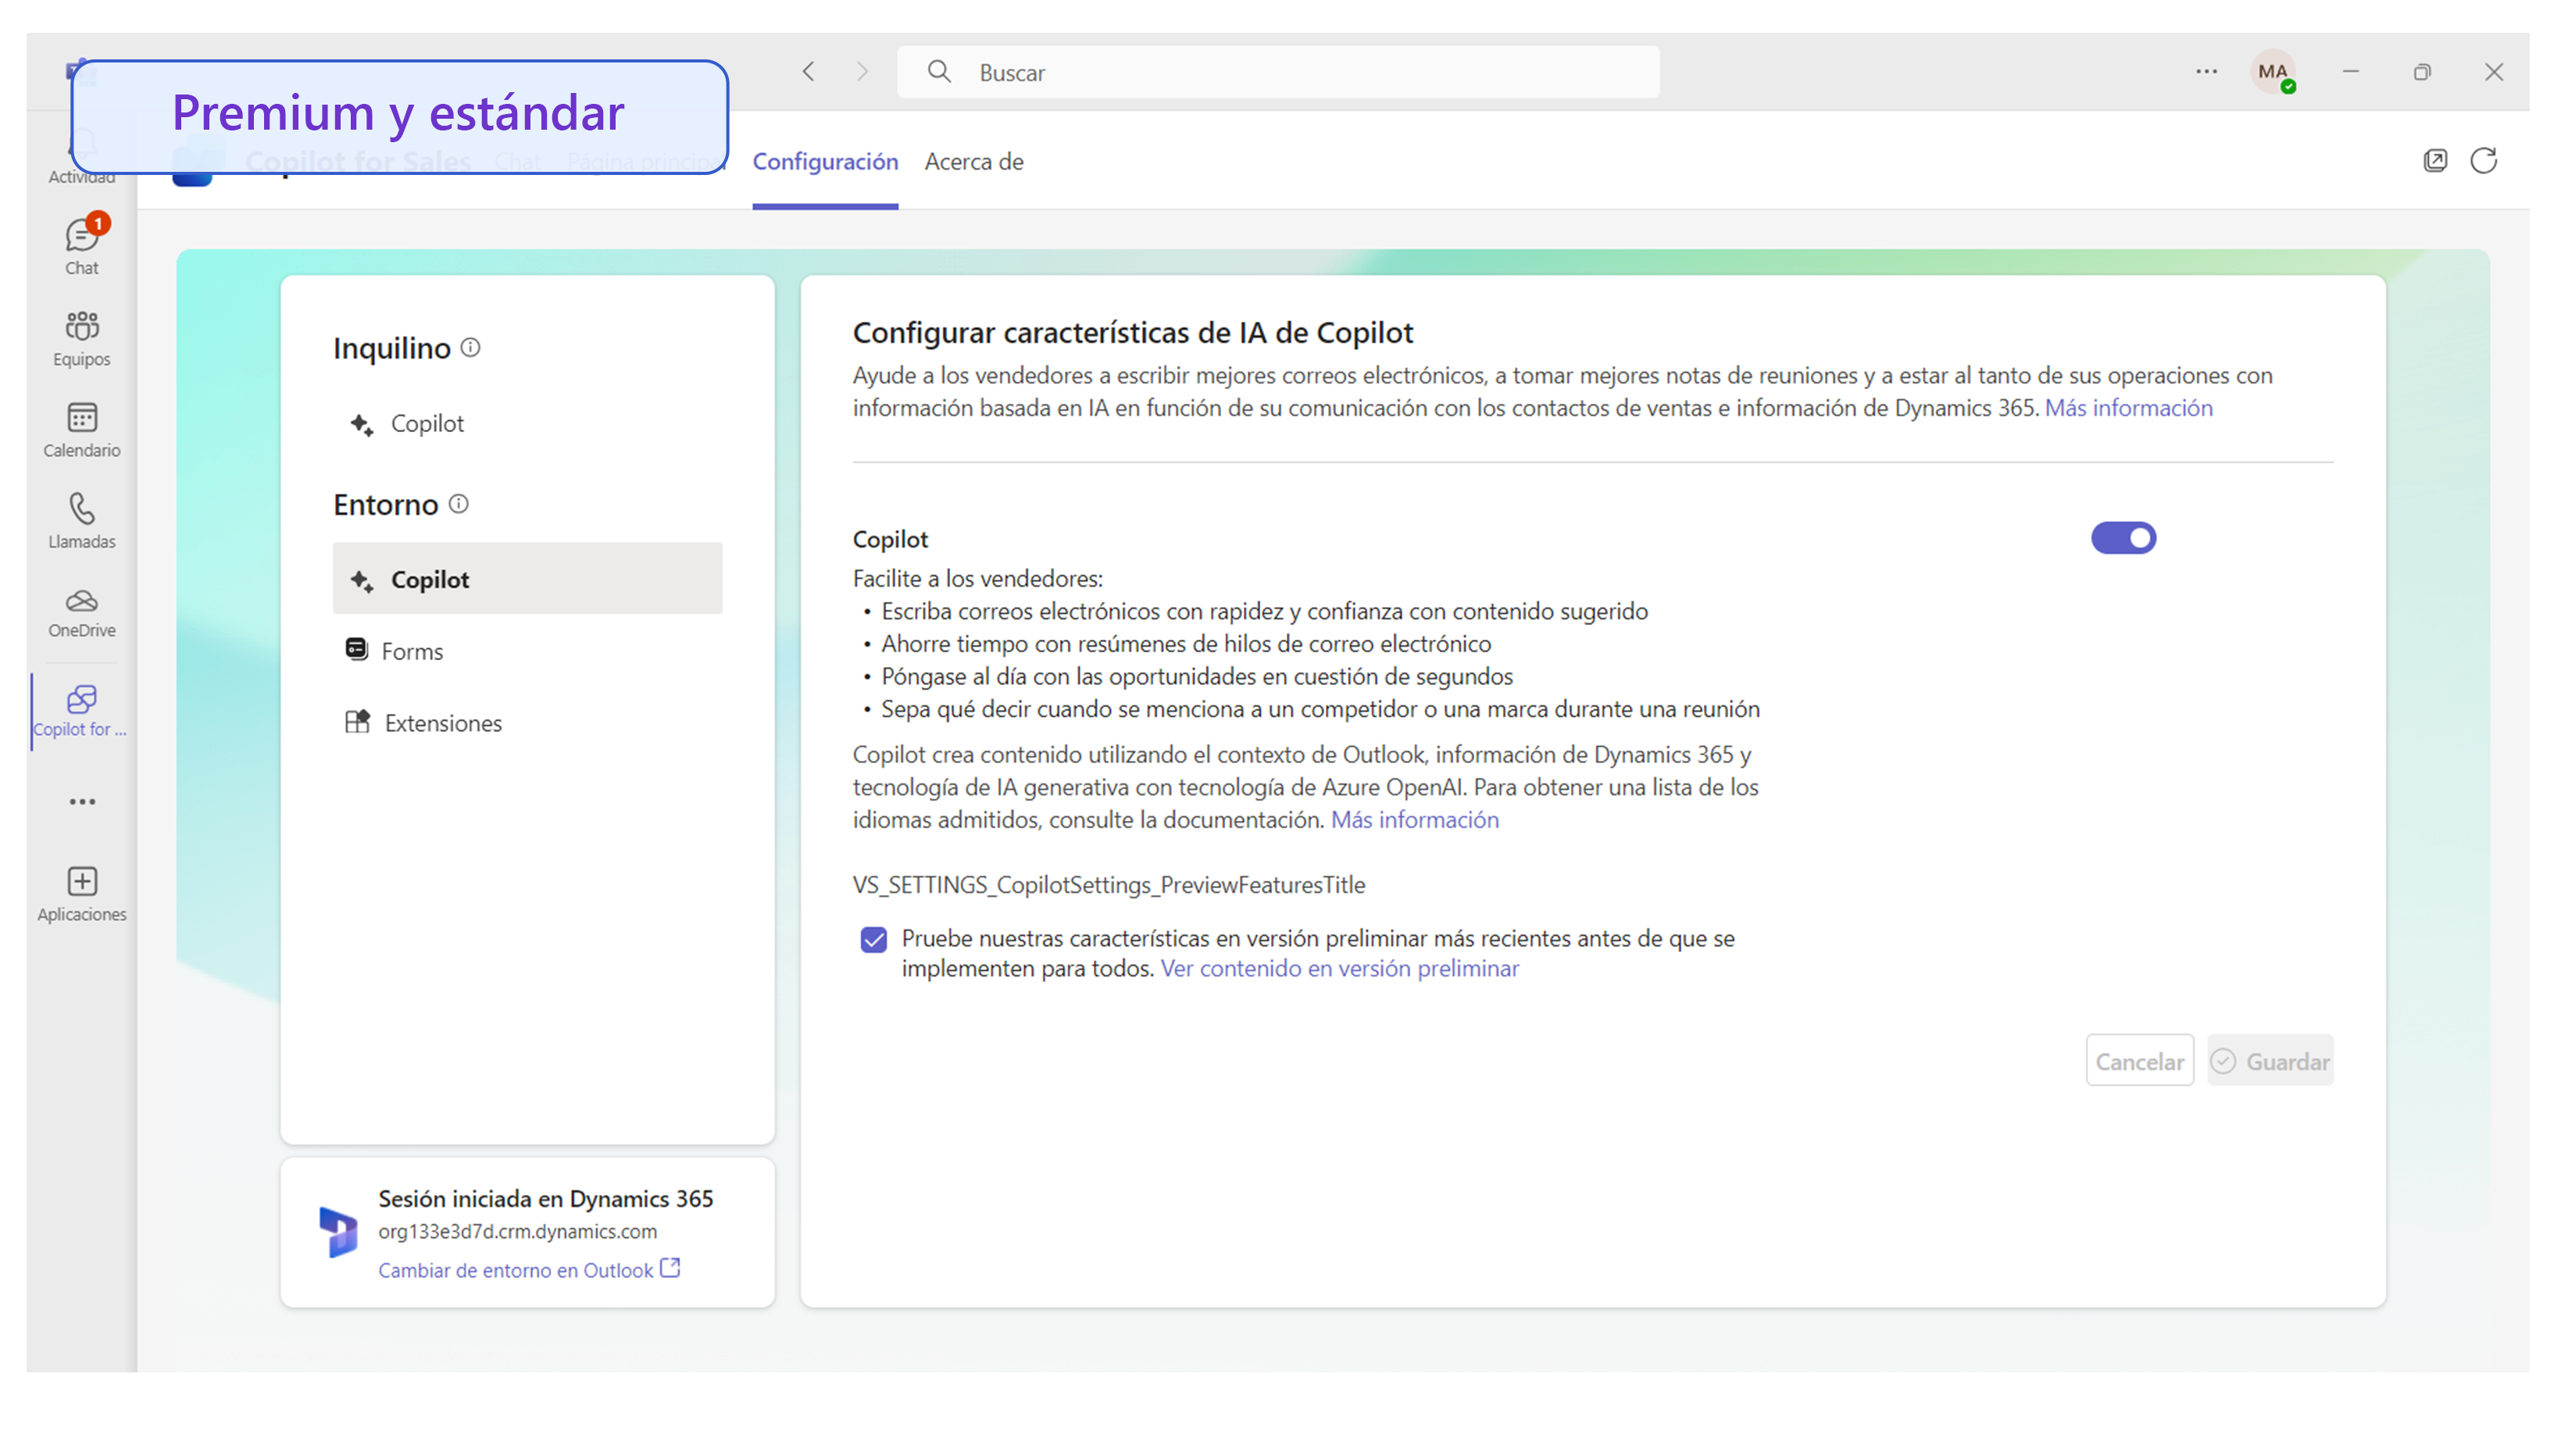Click the Cancelar button

(2138, 1061)
